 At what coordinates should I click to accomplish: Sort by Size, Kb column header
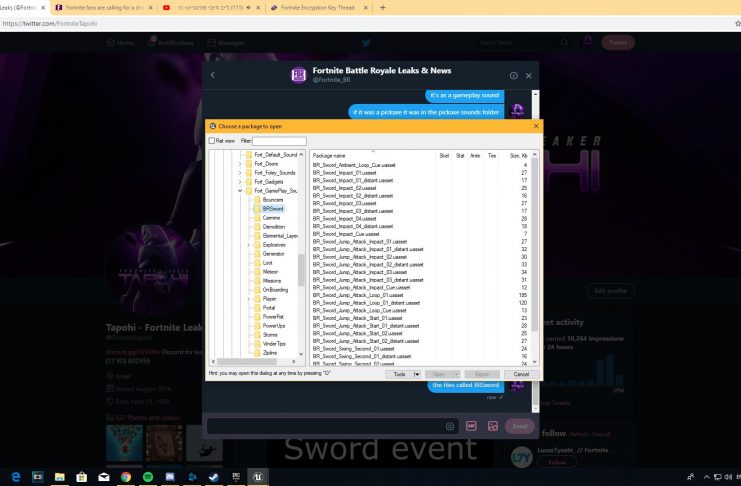[x=518, y=156]
